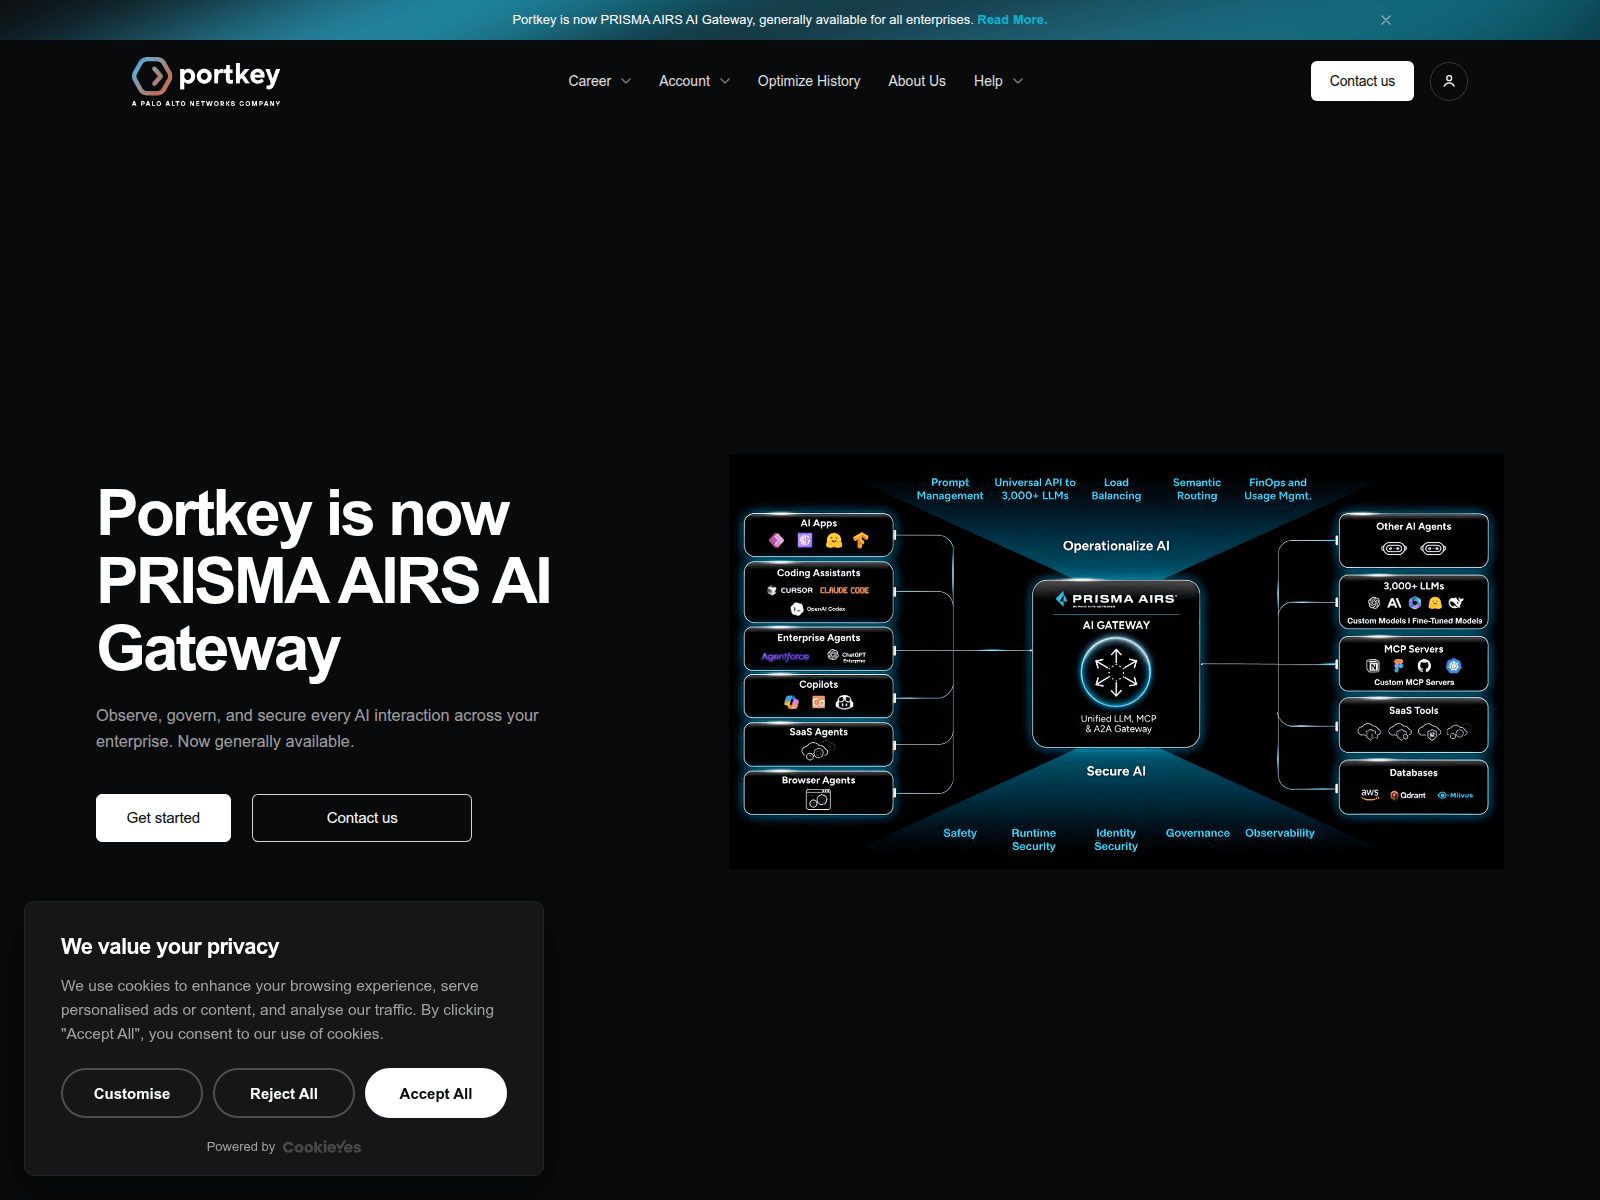Click the GitHub Copilot icon under Copilots
The width and height of the screenshot is (1600, 1200).
click(x=844, y=702)
